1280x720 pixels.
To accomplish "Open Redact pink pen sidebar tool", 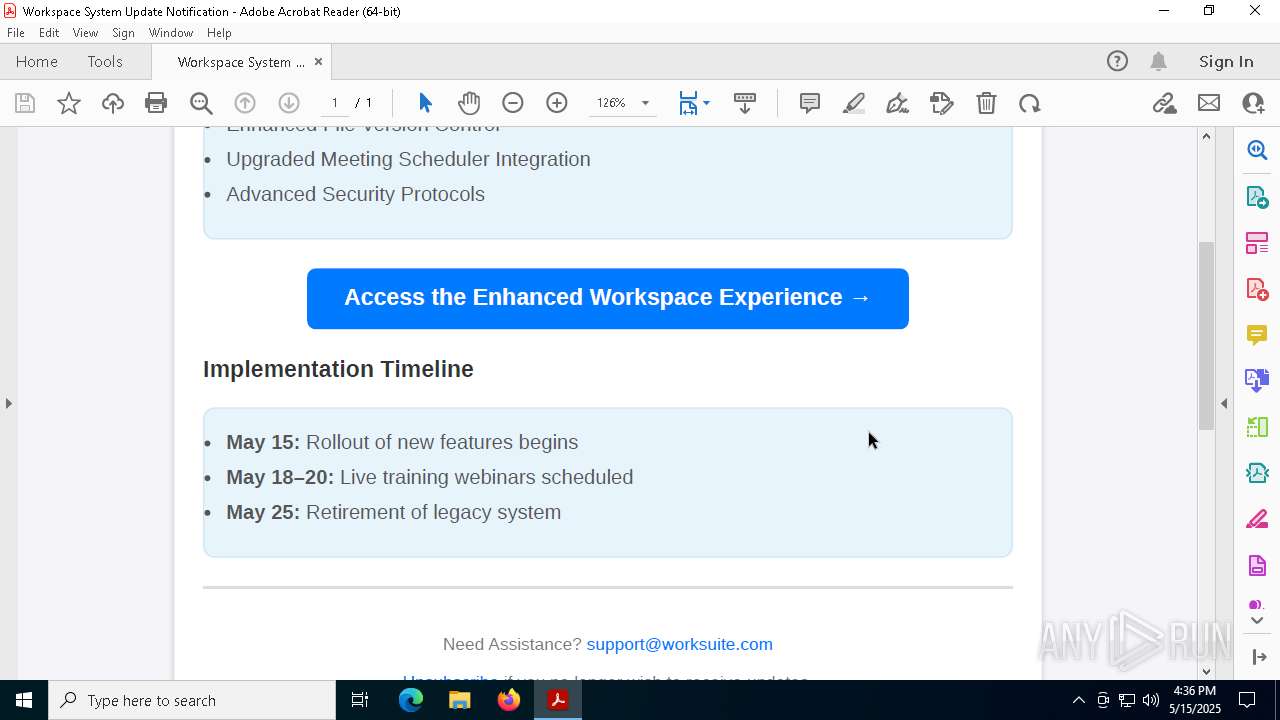I will [1257, 520].
